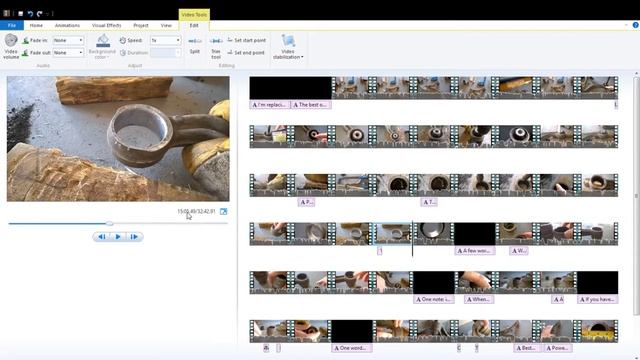Select the 'I'm replaci...' caption

(x=270, y=105)
